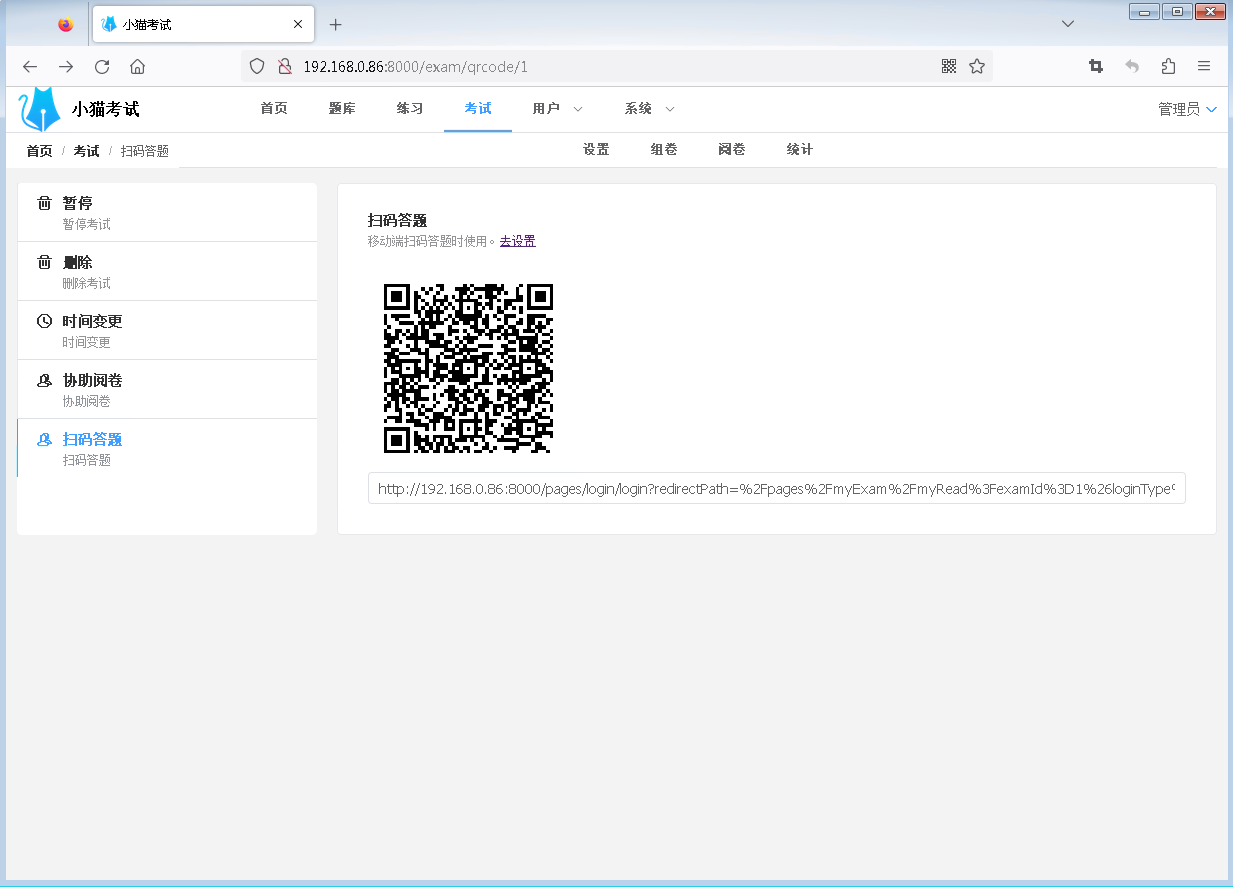This screenshot has width=1233, height=887.
Task: Click the QR code image
Action: coord(467,369)
